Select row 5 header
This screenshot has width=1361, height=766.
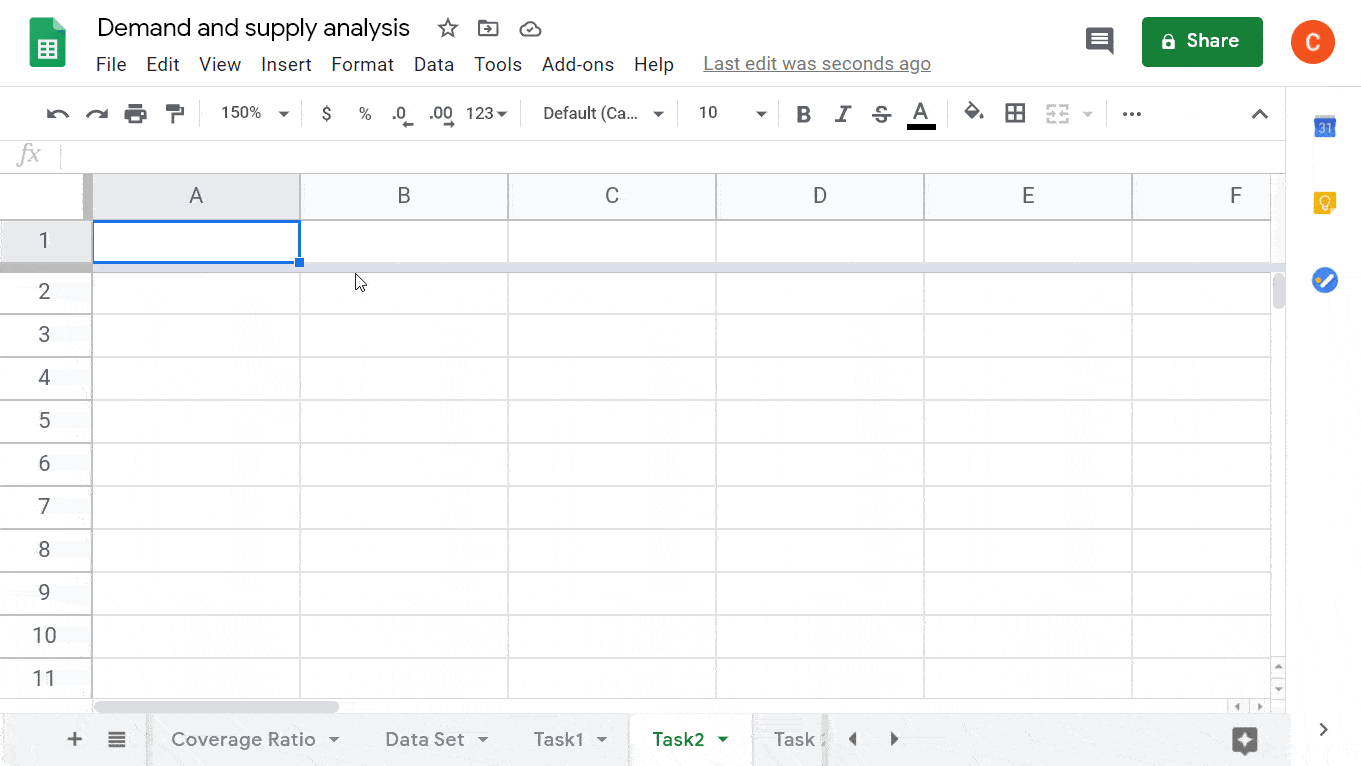(45, 420)
